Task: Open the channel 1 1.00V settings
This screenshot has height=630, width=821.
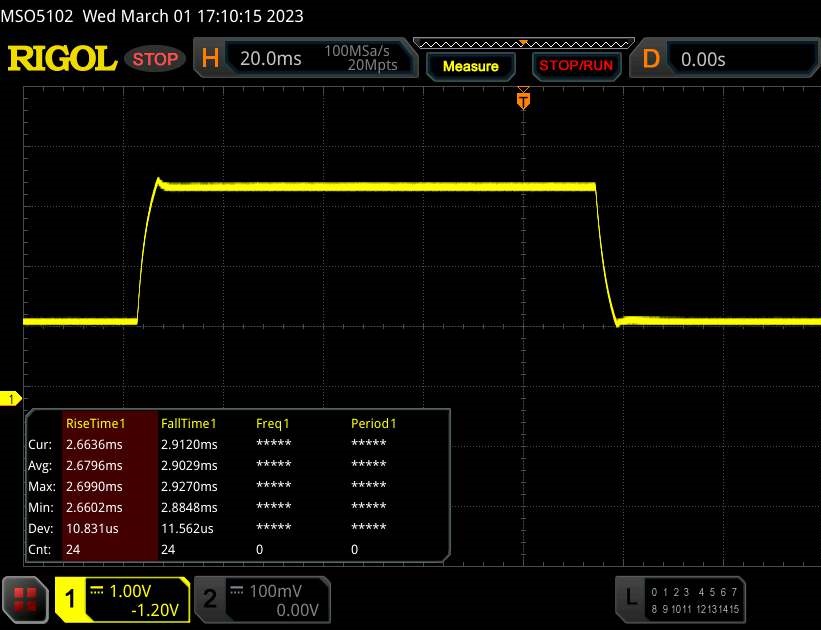Action: pyautogui.click(x=123, y=600)
